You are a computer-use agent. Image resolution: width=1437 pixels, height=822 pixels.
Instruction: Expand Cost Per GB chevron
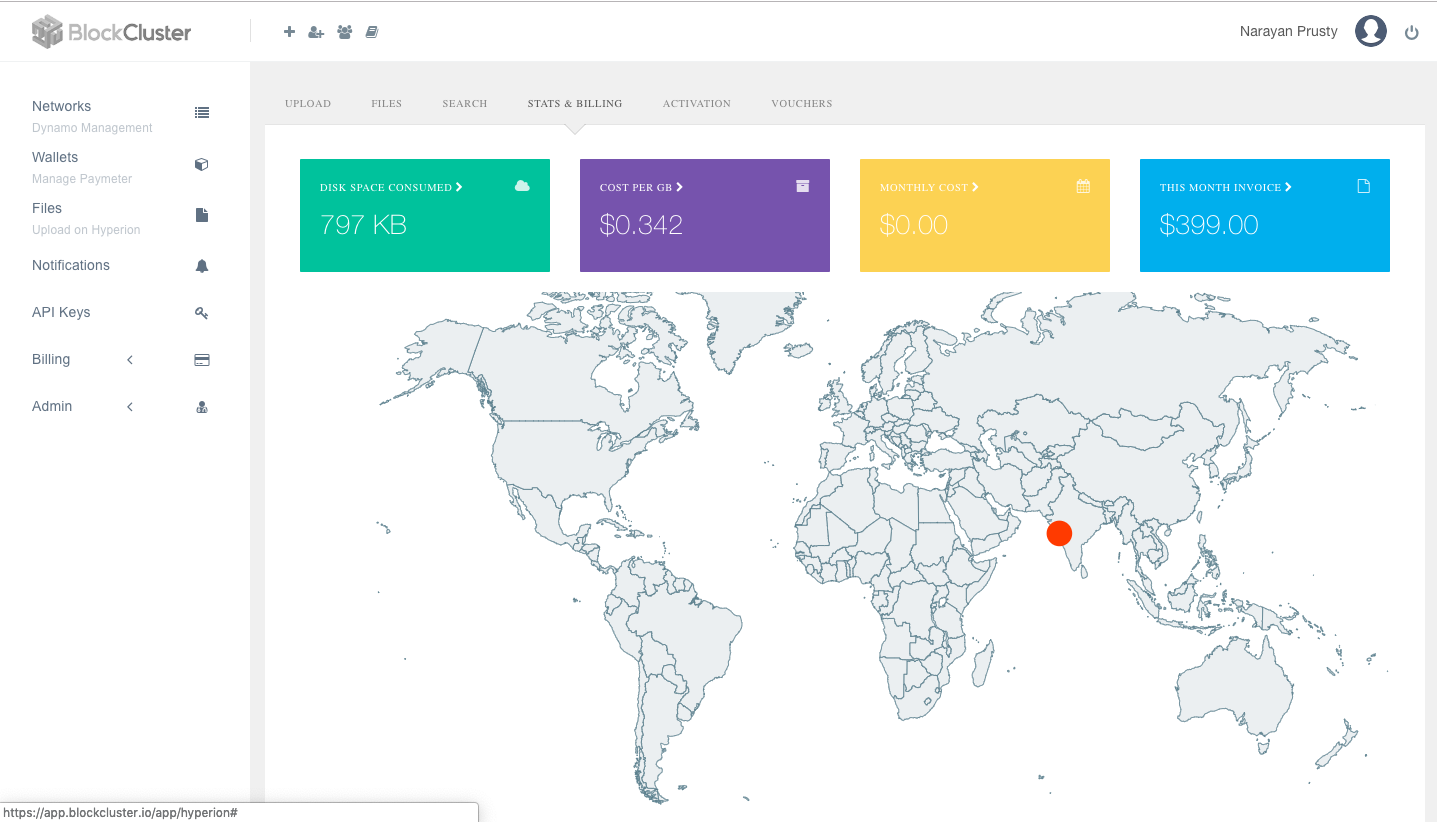(x=679, y=187)
